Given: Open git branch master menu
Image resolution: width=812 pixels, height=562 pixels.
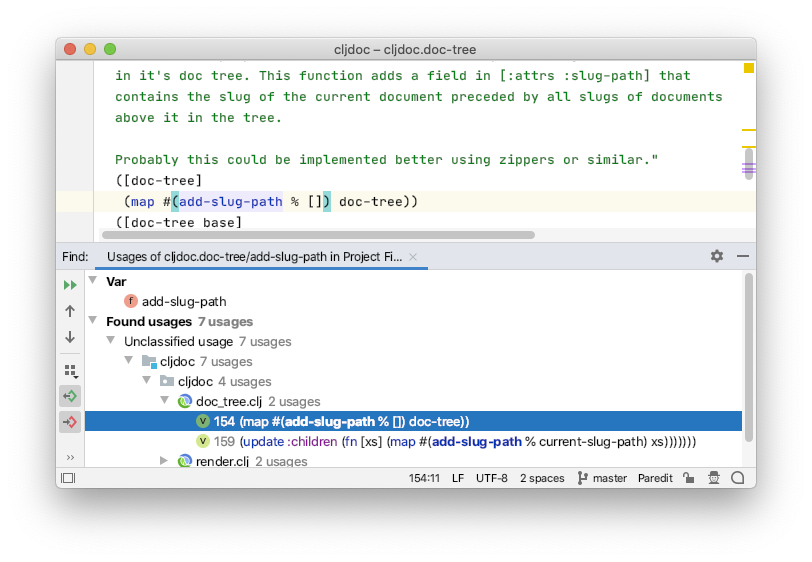Looking at the screenshot, I should (602, 478).
